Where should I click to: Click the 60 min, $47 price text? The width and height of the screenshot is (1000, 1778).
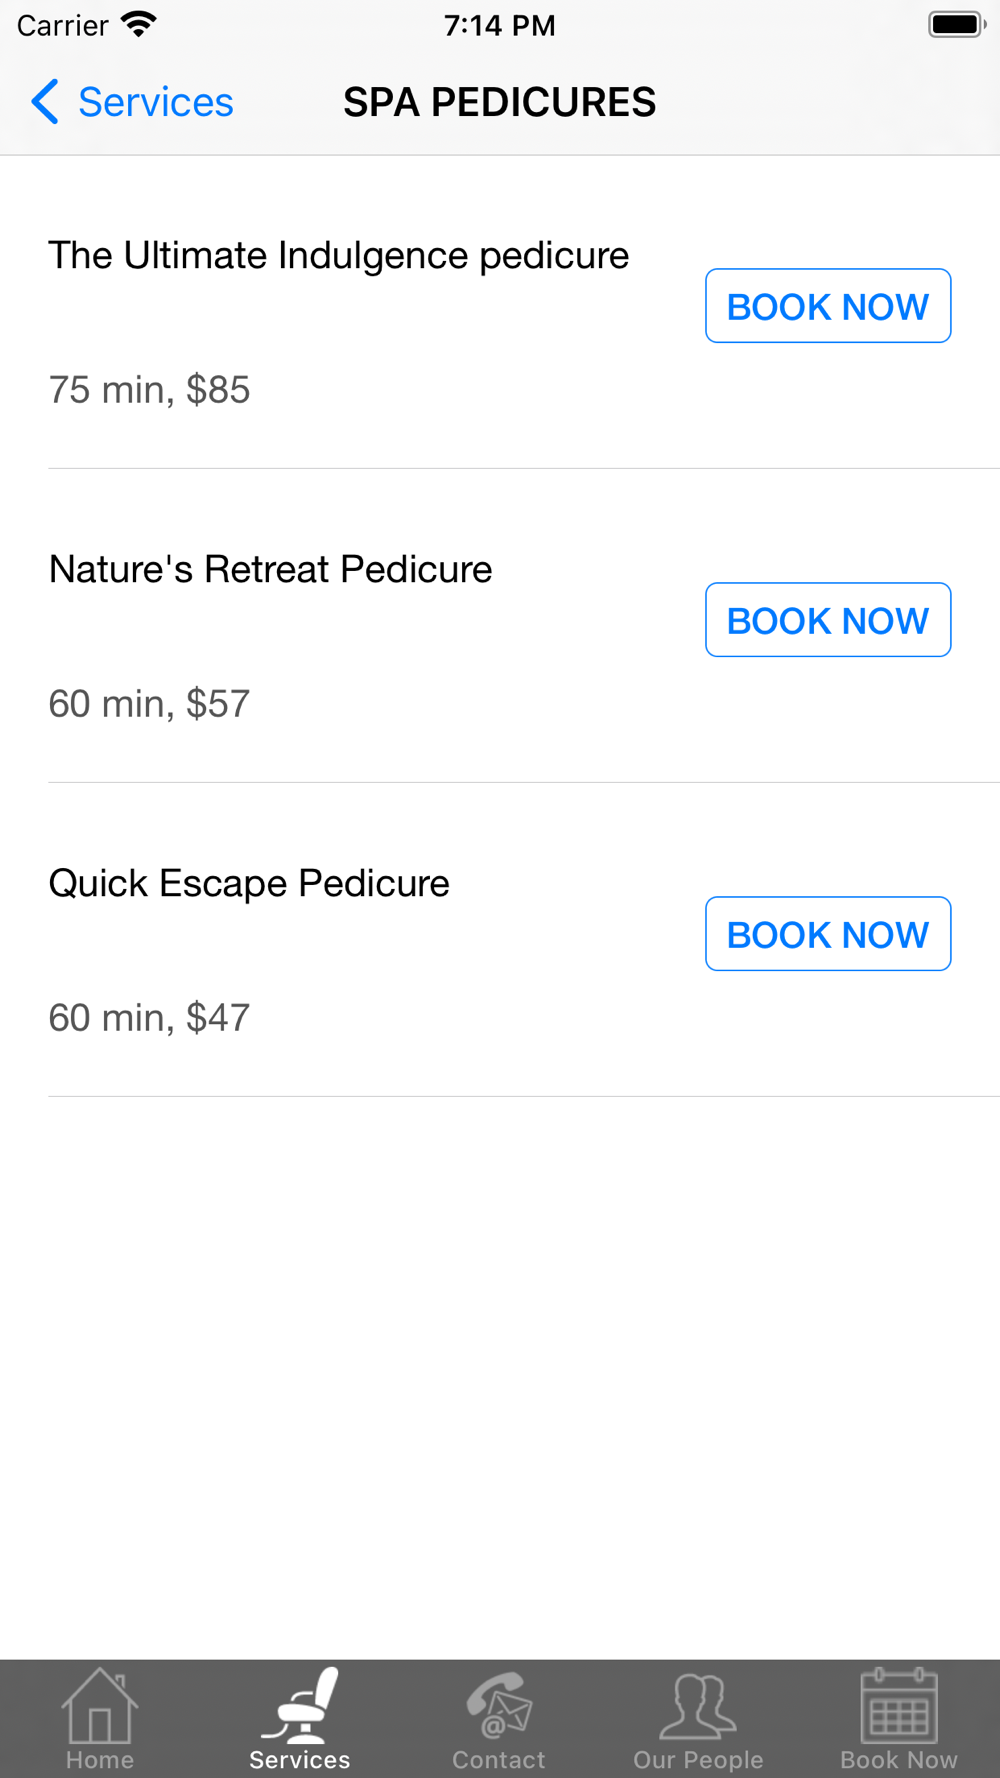point(149,1018)
